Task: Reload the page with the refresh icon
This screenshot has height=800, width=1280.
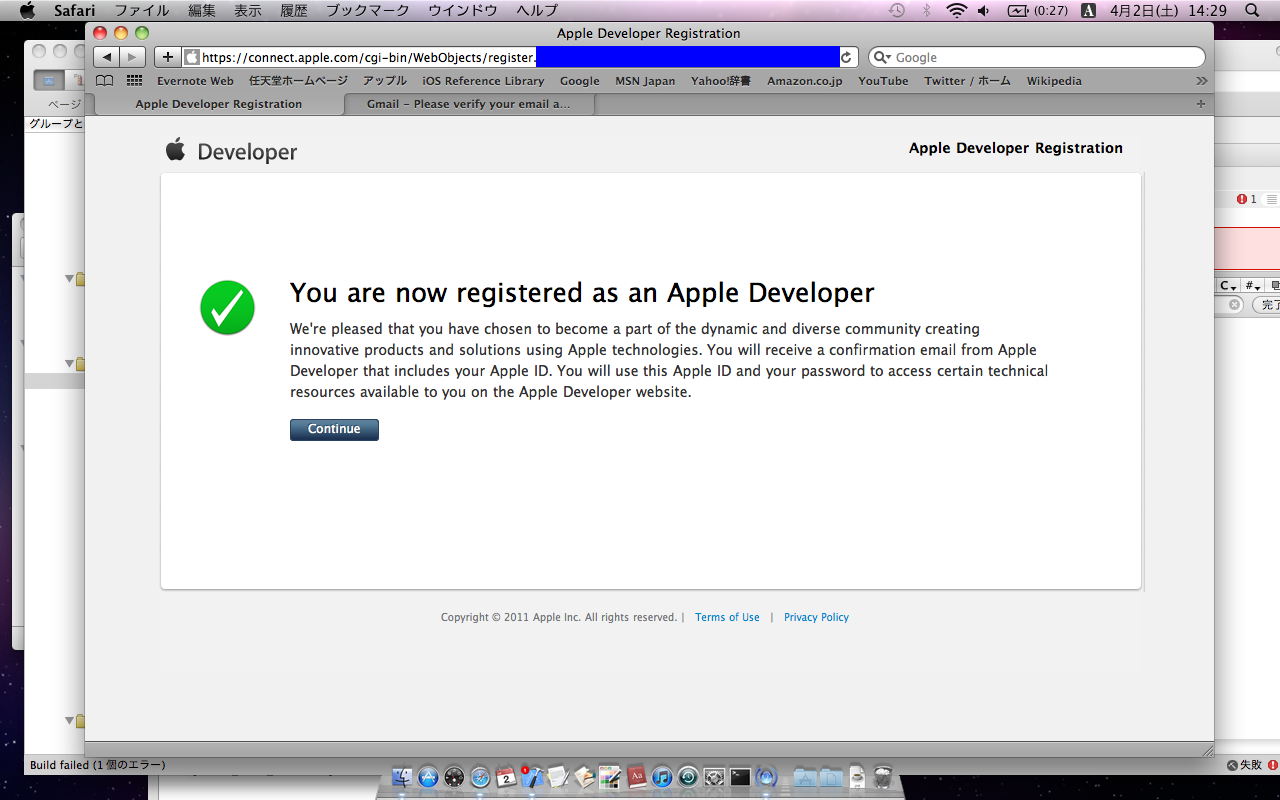Action: click(847, 58)
